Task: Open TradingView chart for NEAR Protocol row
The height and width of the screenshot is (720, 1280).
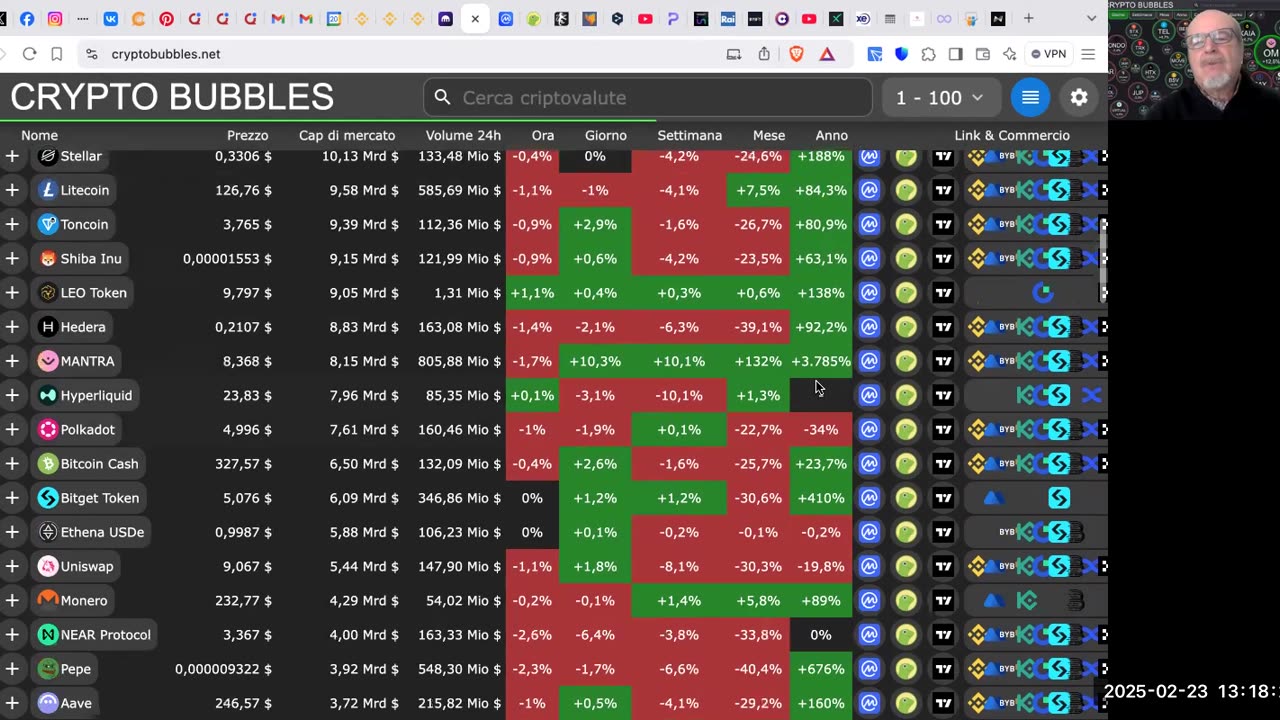Action: 943,634
